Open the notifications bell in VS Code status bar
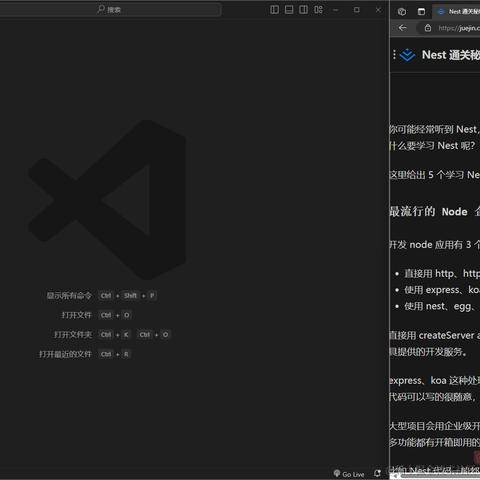This screenshot has width=480, height=480. 377,473
